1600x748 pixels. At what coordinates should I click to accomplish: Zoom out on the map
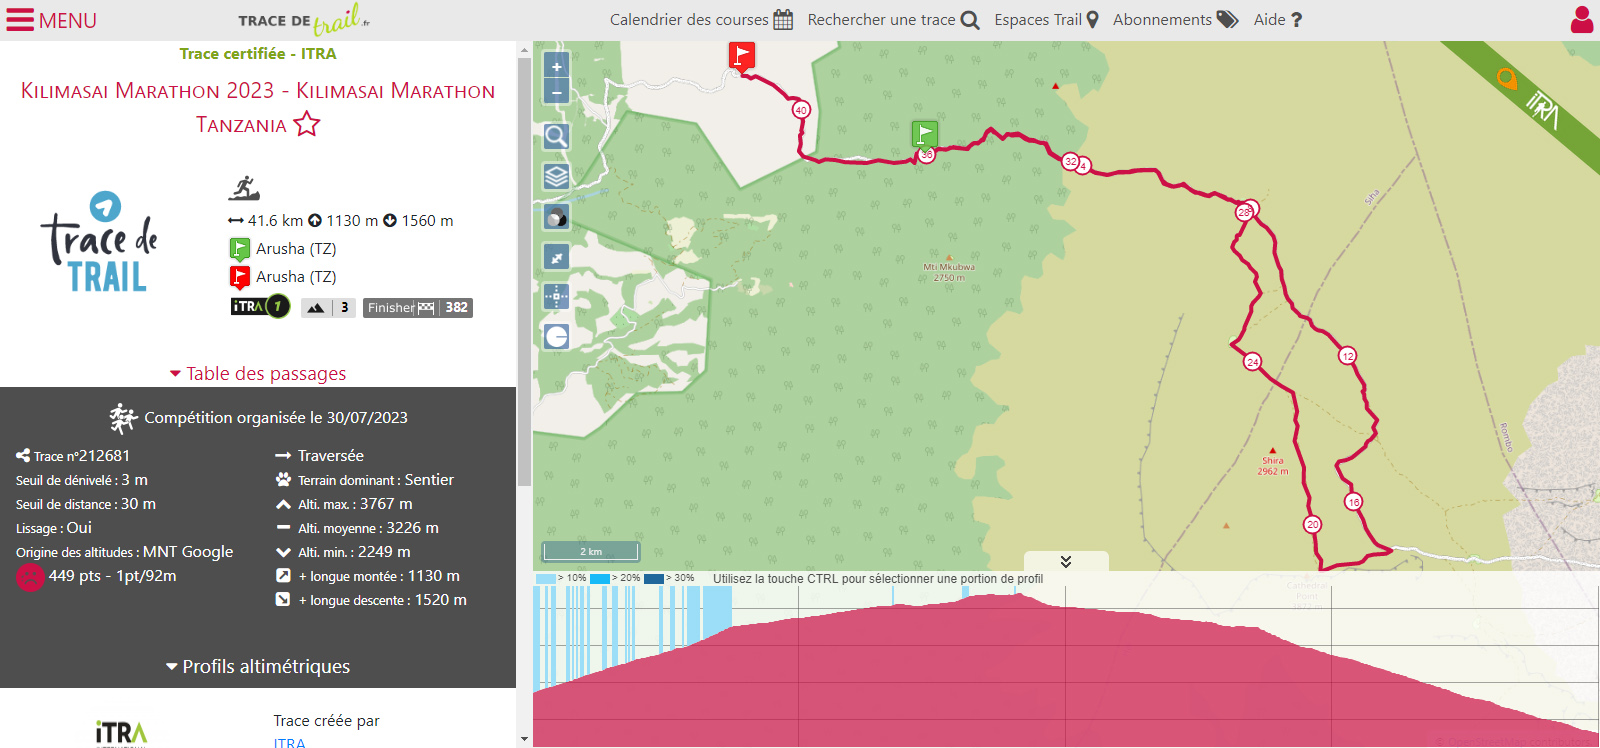point(556,91)
